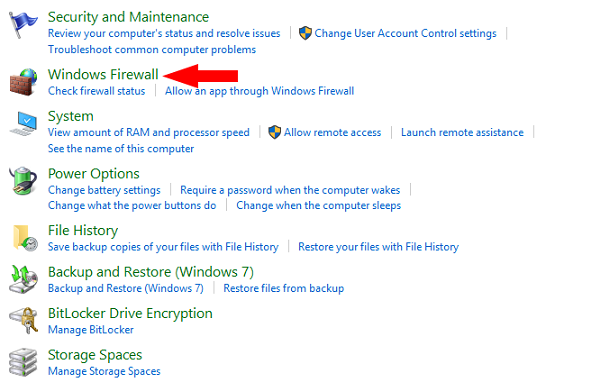Click the Storage Spaces stacked drives icon
589x389 pixels.
(x=23, y=362)
